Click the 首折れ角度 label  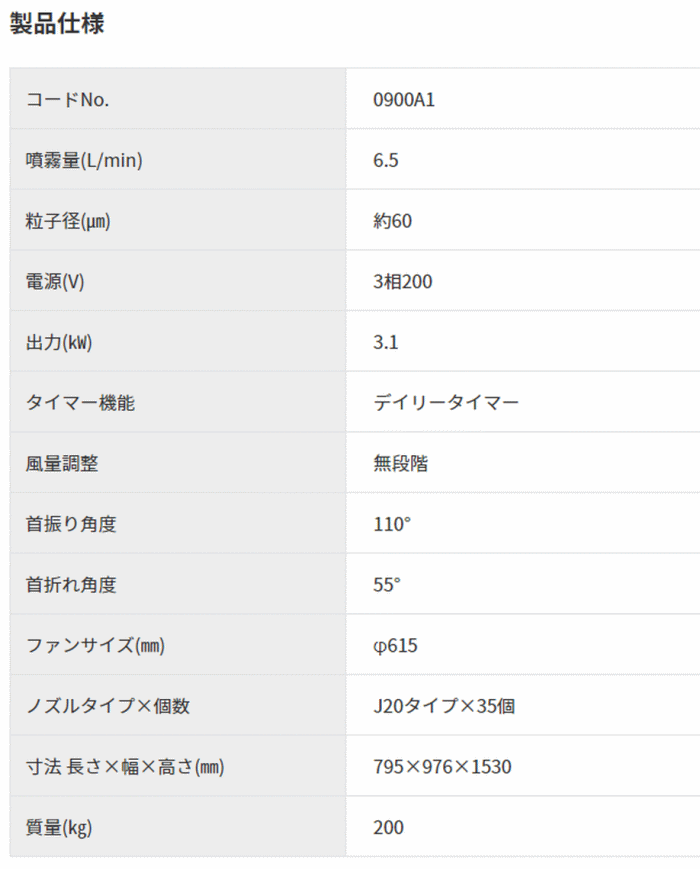[x=71, y=585]
